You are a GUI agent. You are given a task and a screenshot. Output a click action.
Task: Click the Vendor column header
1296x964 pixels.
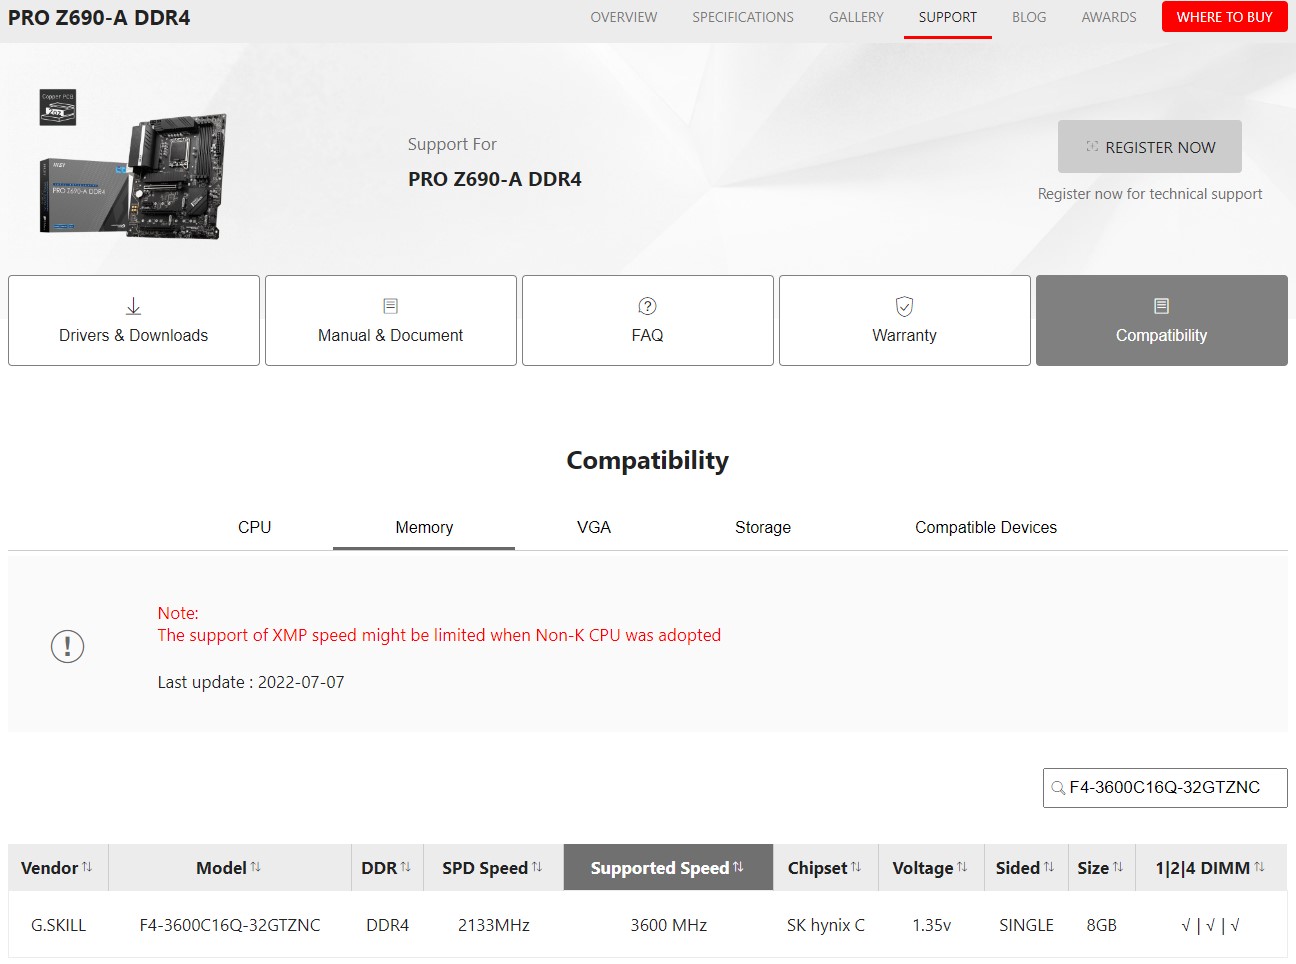[x=58, y=867]
